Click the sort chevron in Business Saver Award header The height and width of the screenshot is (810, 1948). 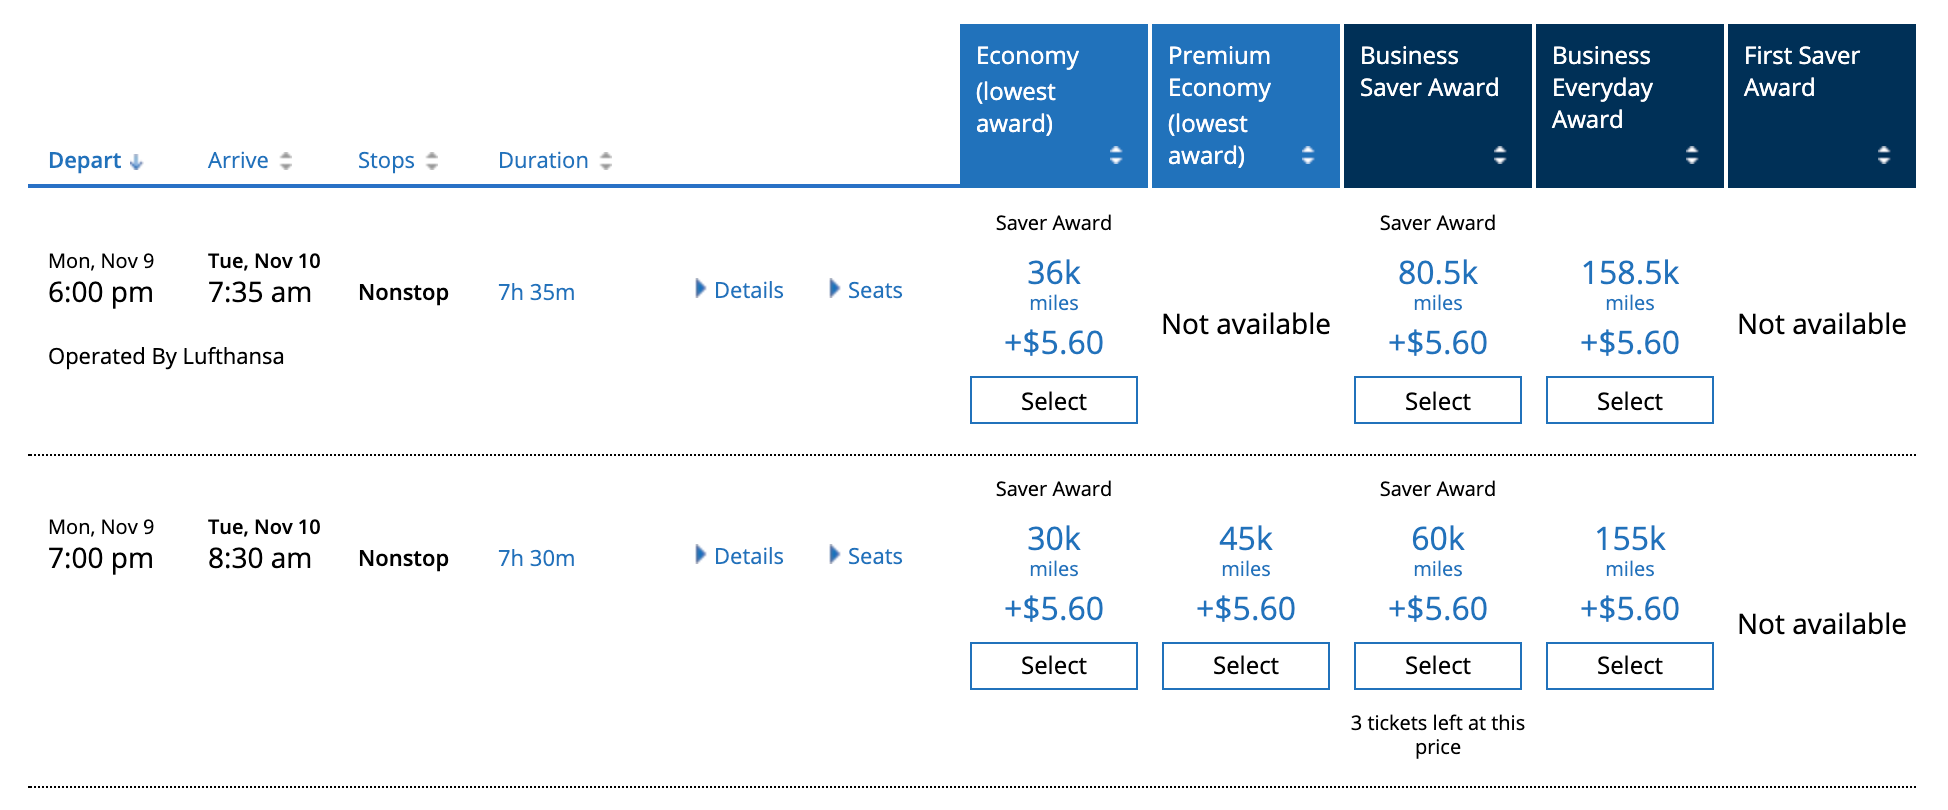[x=1499, y=155]
